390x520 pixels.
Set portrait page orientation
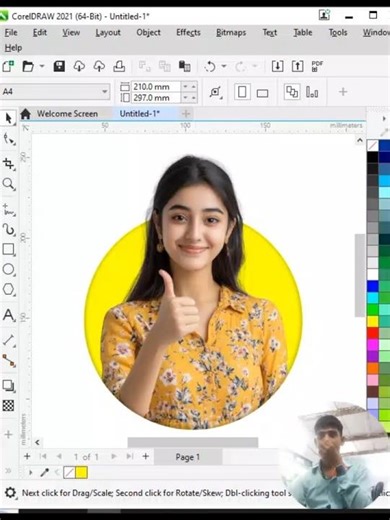[x=242, y=92]
